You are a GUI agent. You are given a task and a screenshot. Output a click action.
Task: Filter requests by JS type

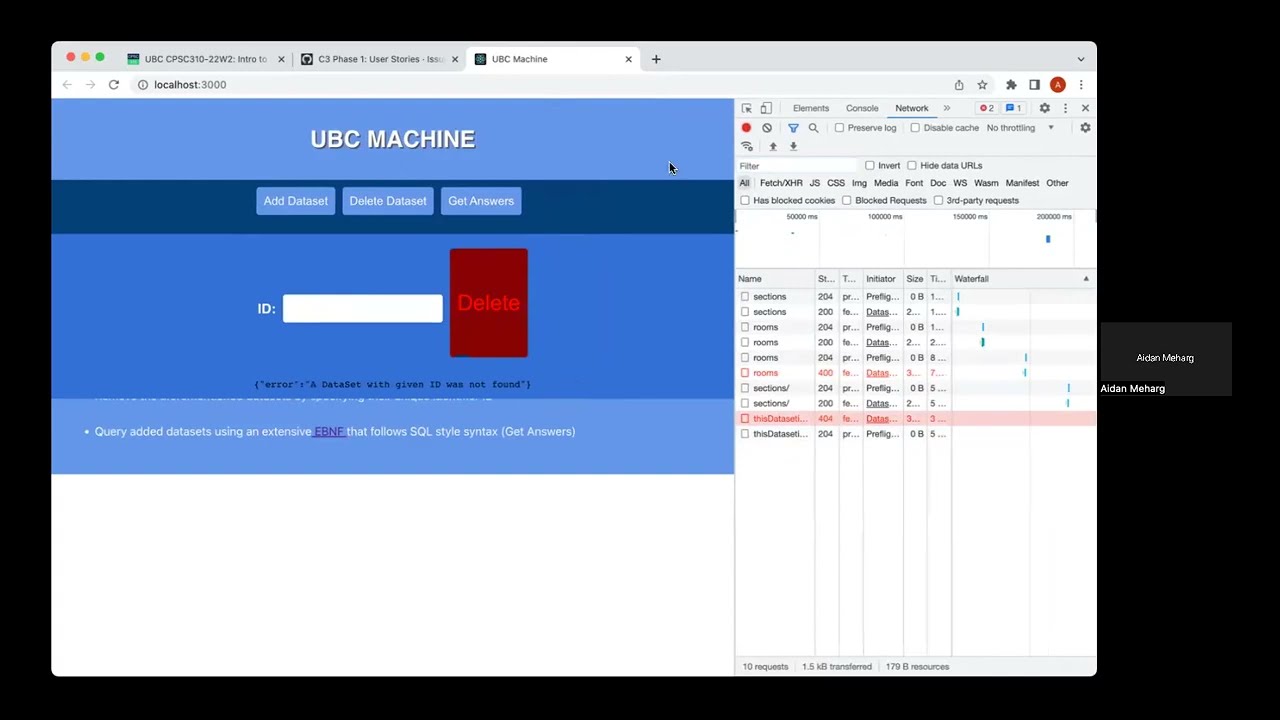(815, 183)
